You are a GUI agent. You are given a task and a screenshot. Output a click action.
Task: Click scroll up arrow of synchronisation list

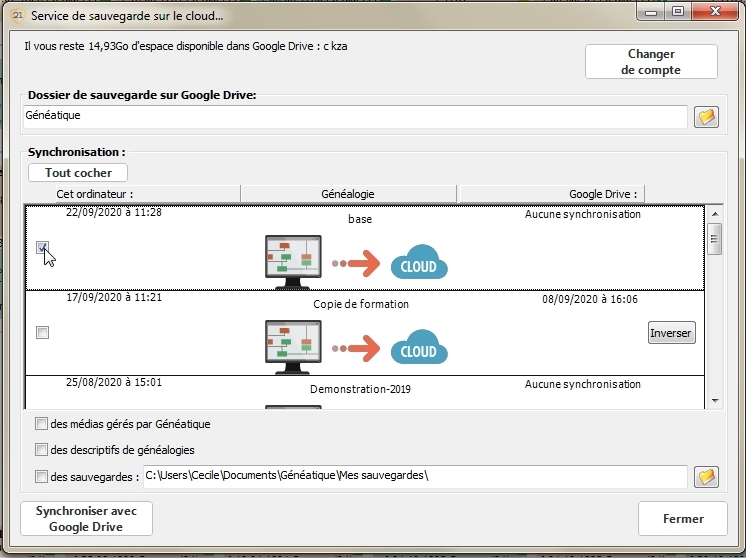point(715,214)
